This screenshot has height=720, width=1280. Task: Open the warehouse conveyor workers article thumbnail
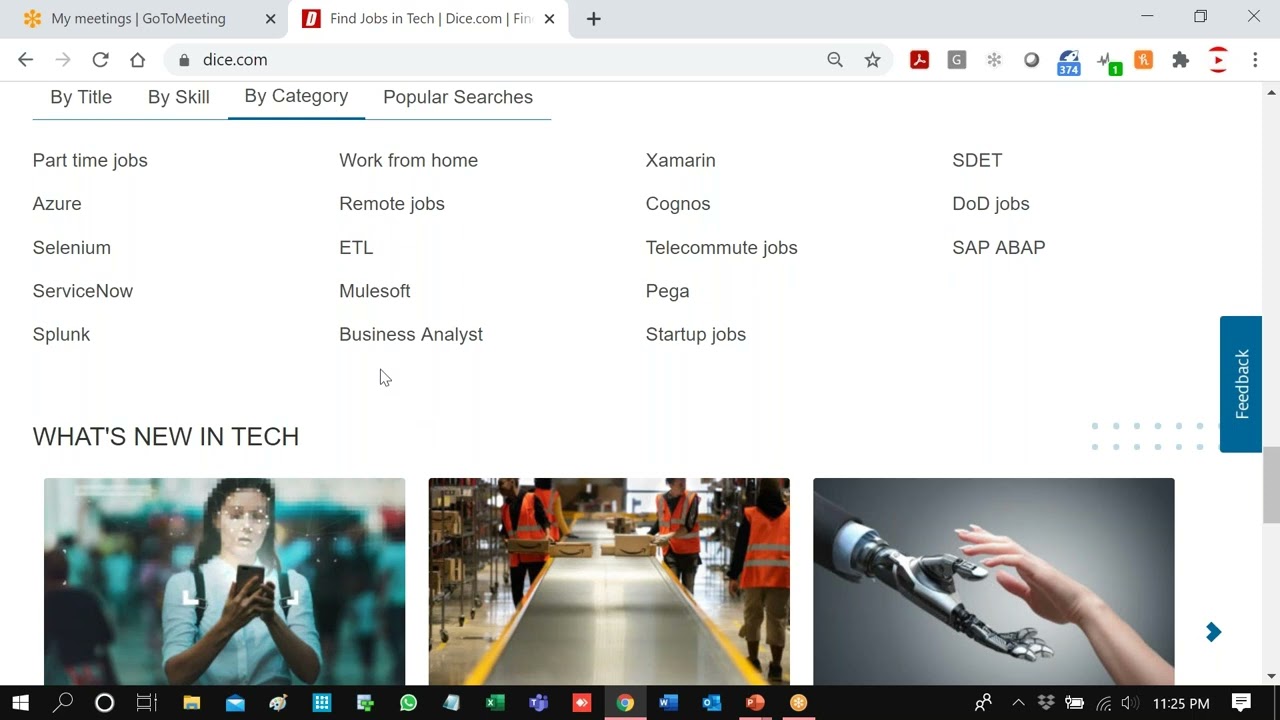[609, 581]
